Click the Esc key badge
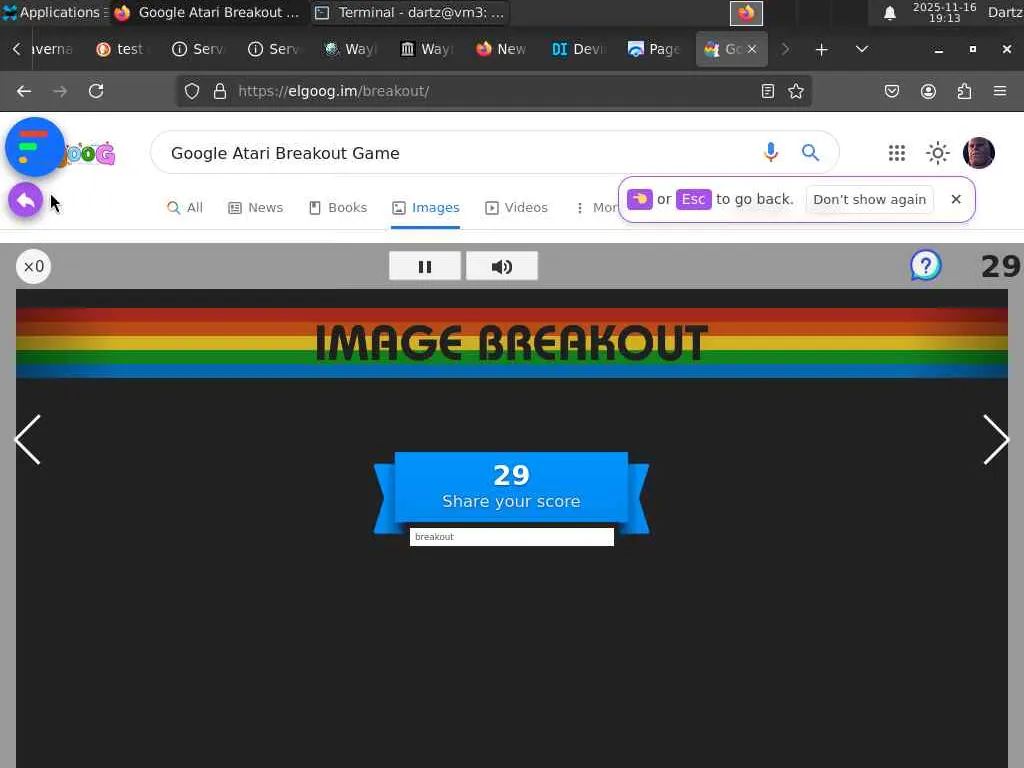 [694, 199]
